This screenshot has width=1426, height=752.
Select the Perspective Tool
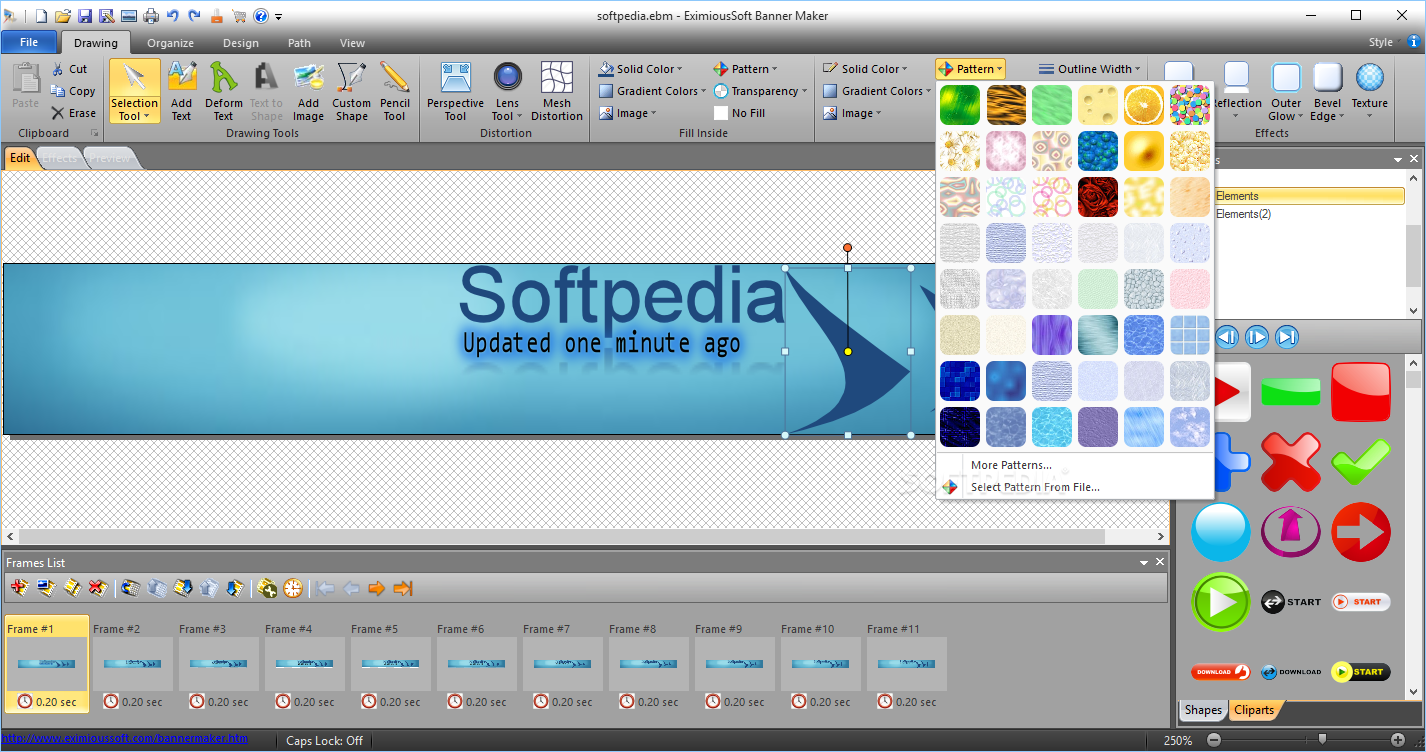(x=455, y=91)
